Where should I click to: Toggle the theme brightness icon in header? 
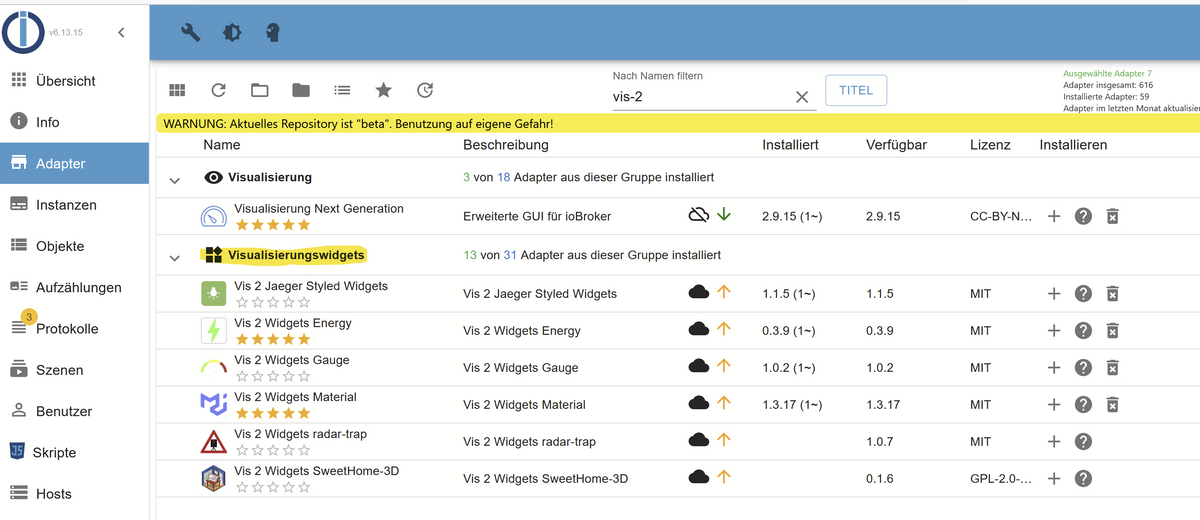coord(232,33)
